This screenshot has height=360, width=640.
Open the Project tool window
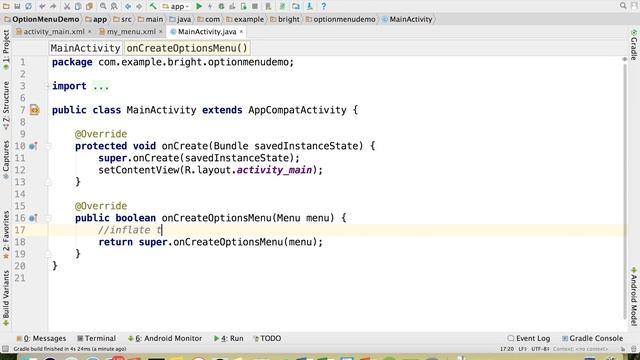pyautogui.click(x=6, y=49)
